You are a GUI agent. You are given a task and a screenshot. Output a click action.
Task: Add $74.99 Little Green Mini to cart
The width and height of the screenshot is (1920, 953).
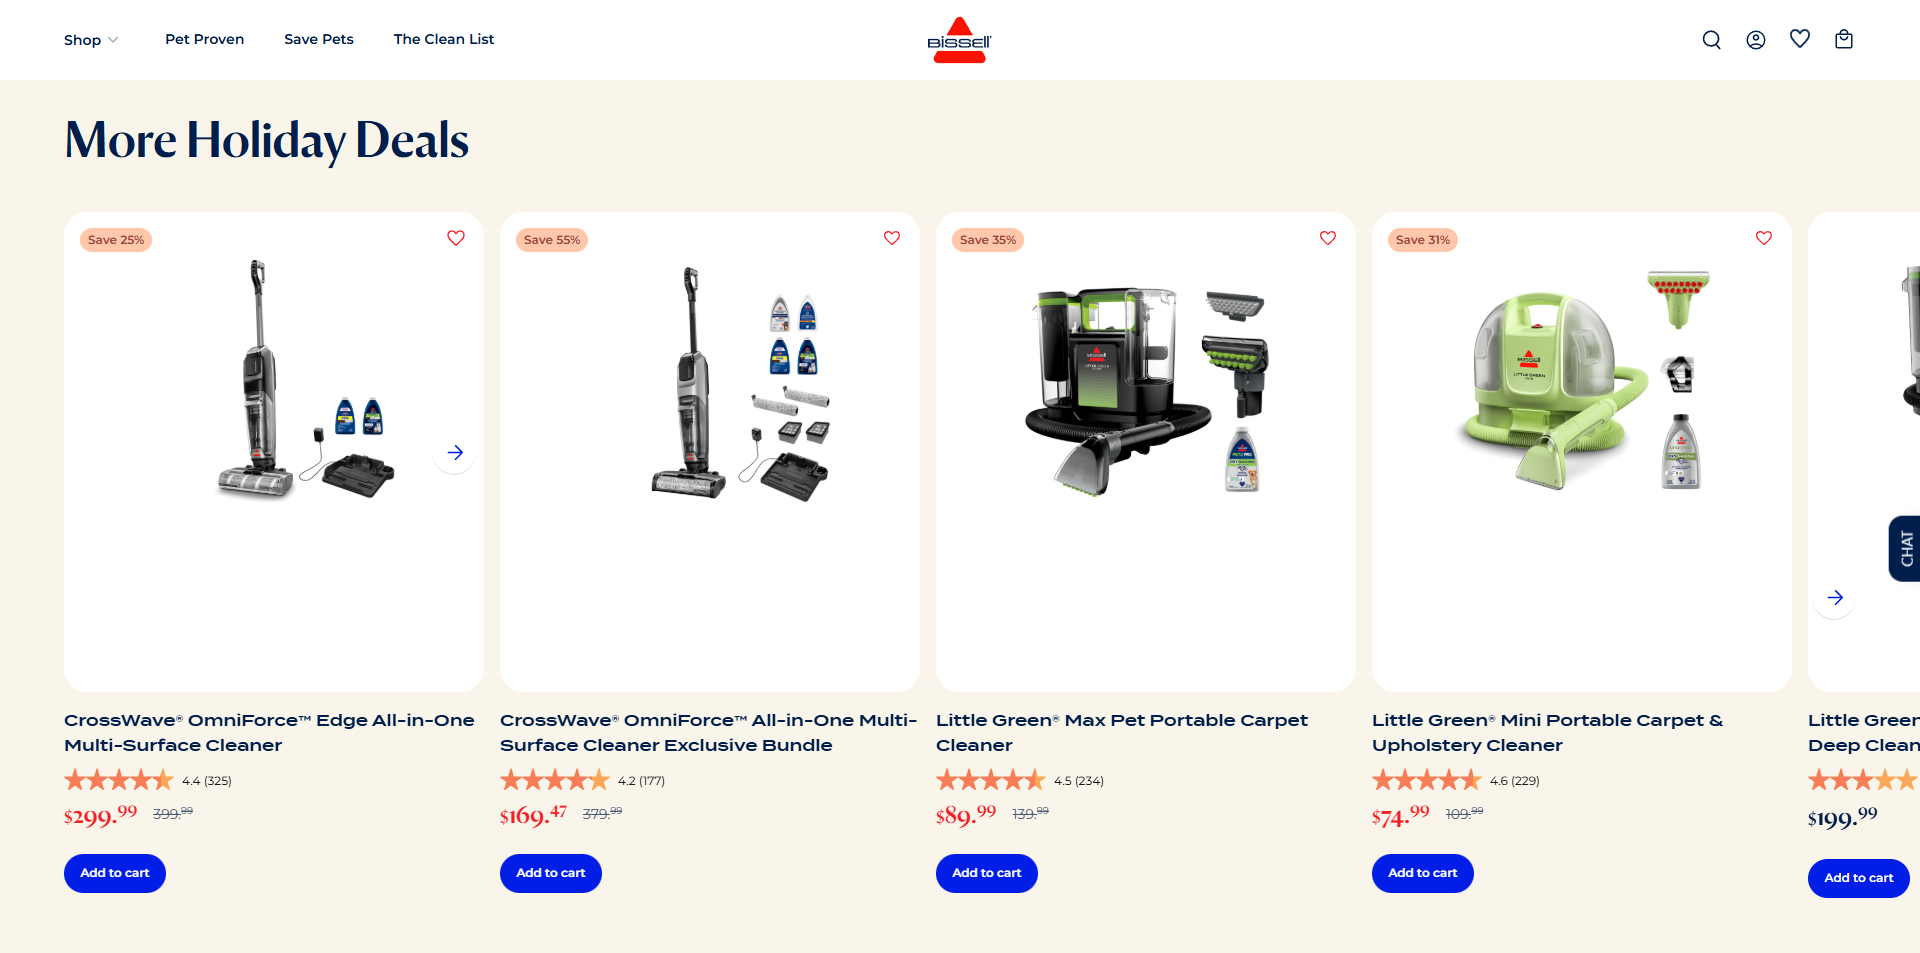1423,873
